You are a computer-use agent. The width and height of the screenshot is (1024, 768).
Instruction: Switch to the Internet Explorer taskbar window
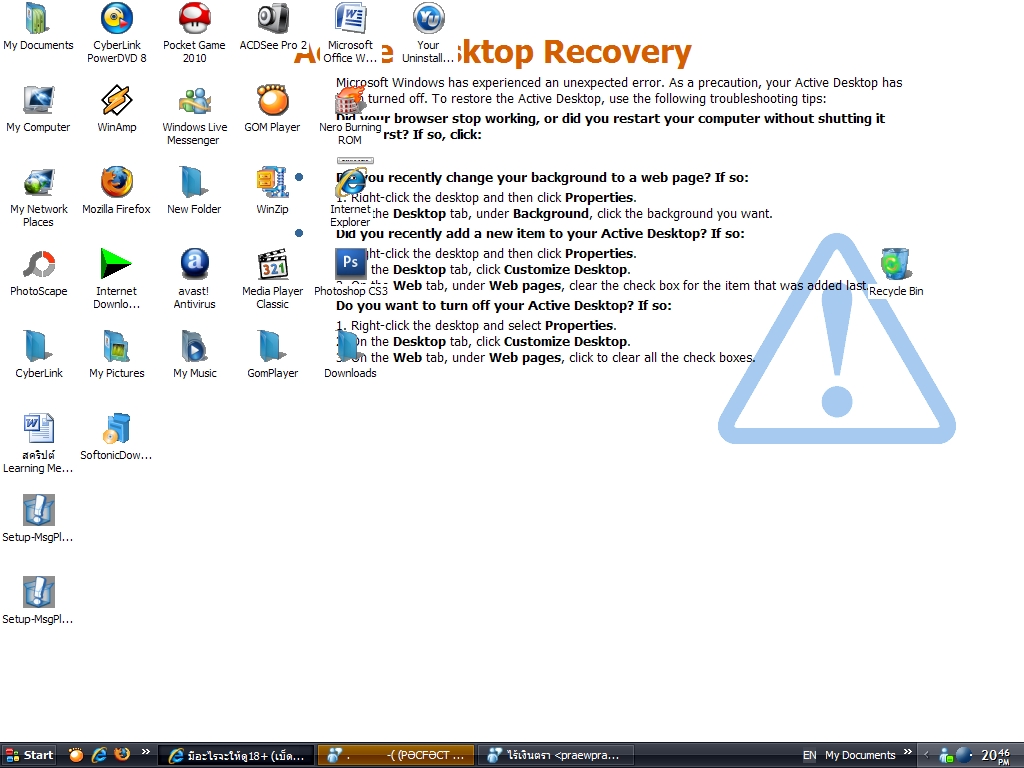coord(236,756)
